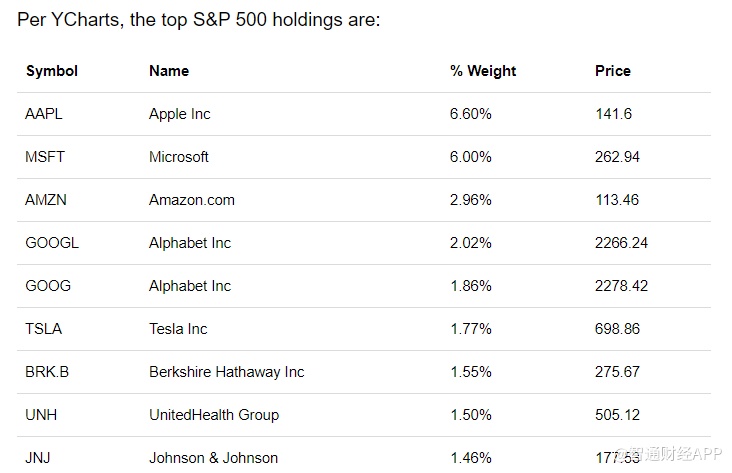Click the Johnson & Johnson name
Viewport: 732px width, 473px height.
[x=214, y=458]
